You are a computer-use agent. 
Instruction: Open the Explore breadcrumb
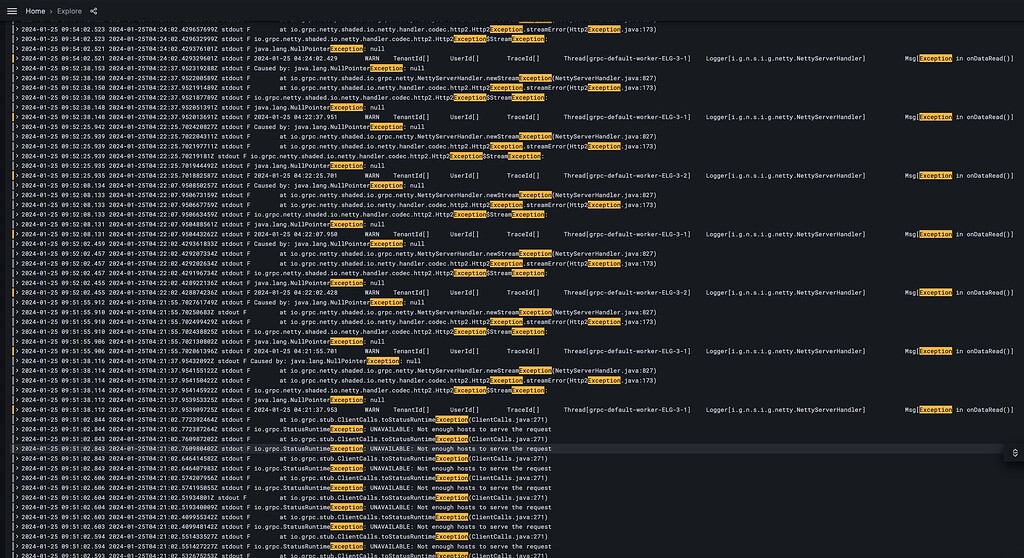69,11
